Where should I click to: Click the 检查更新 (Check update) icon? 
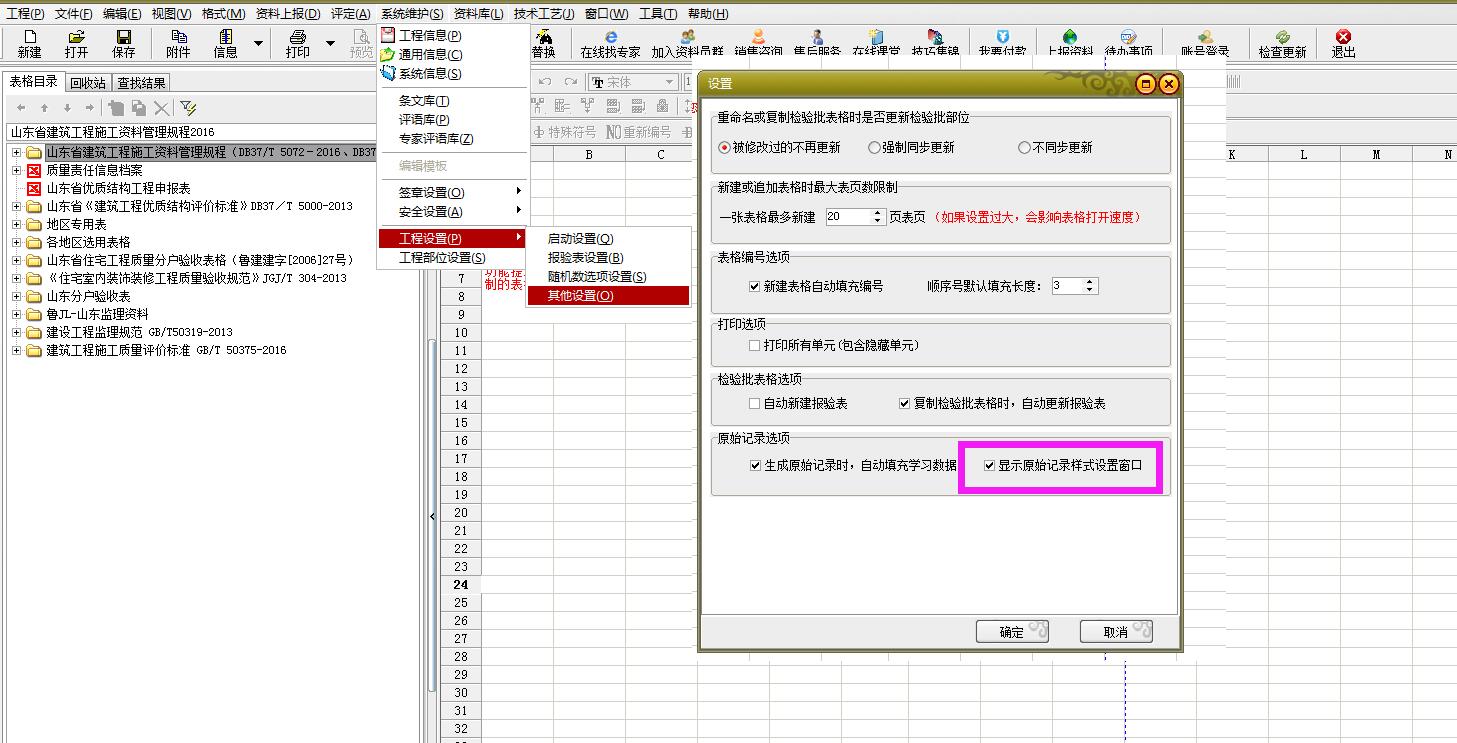1281,44
